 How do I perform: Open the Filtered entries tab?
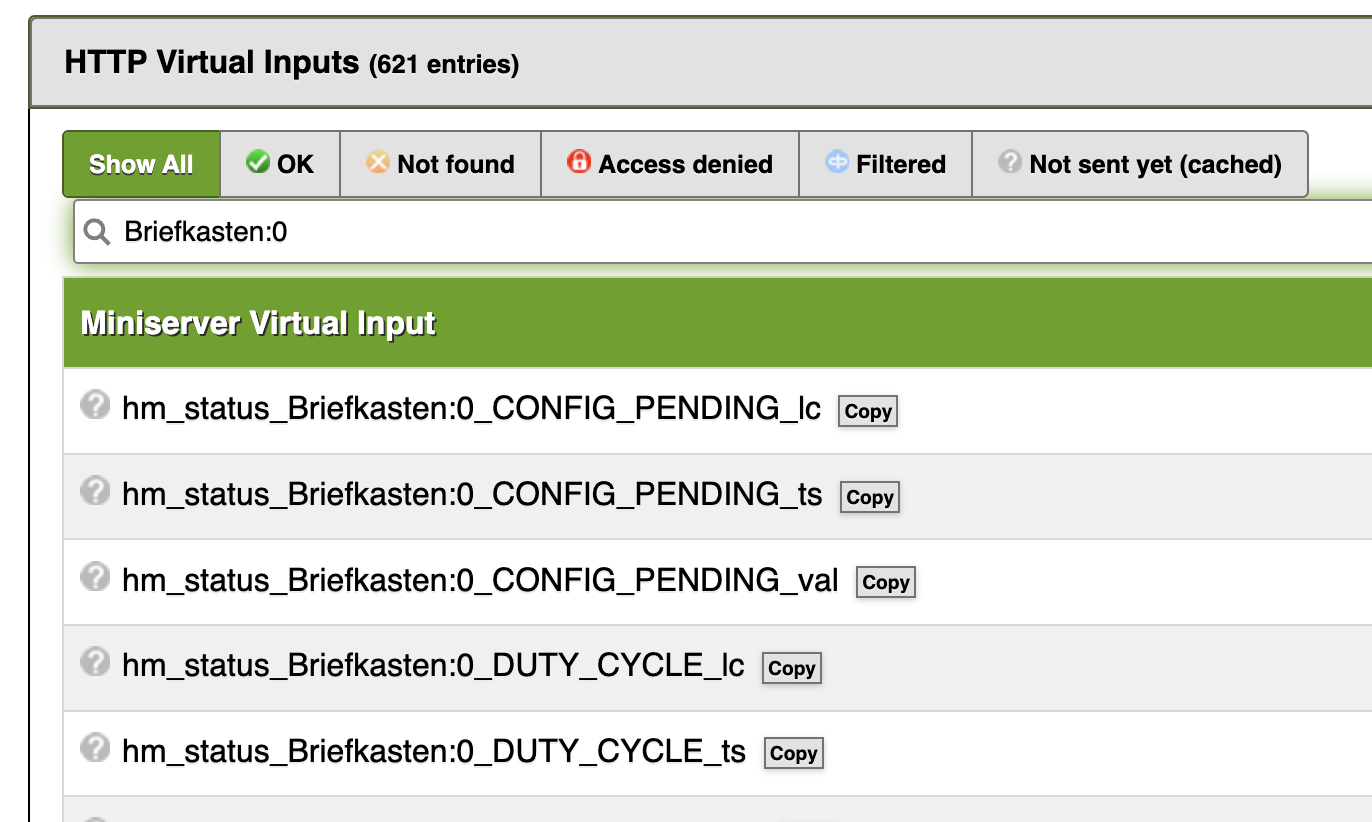click(886, 164)
